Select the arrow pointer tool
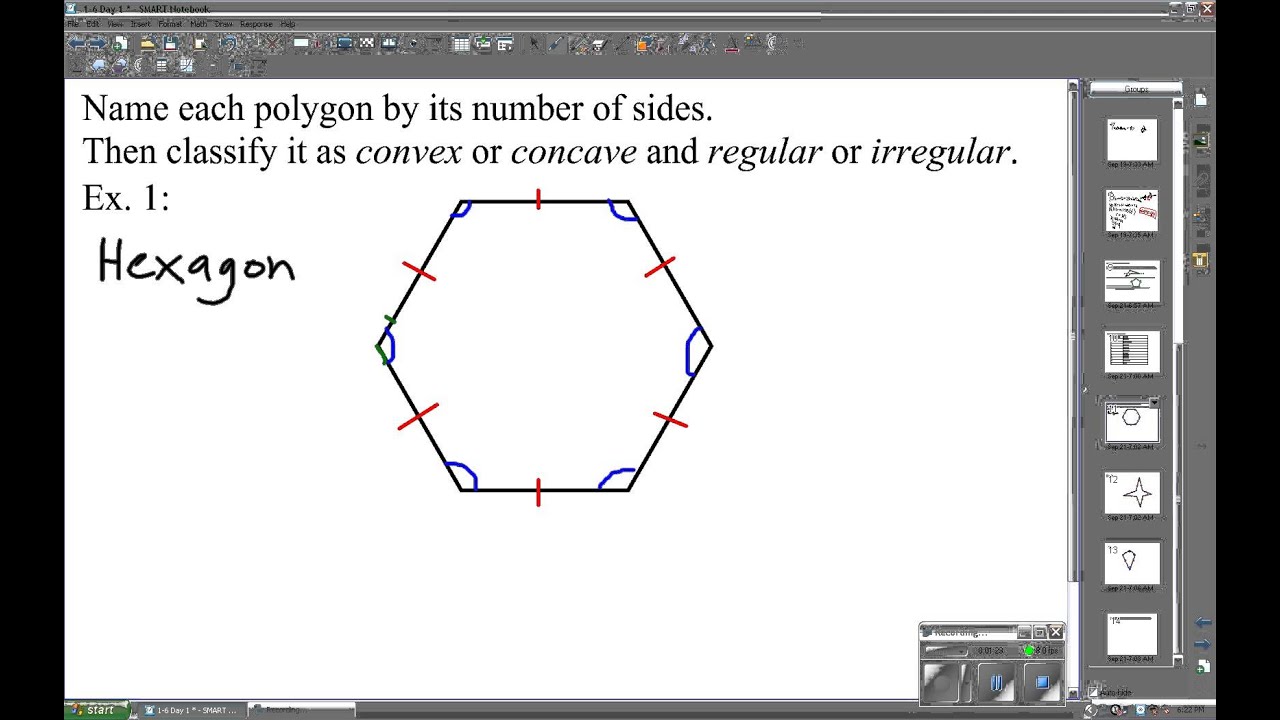The height and width of the screenshot is (720, 1280). click(534, 43)
